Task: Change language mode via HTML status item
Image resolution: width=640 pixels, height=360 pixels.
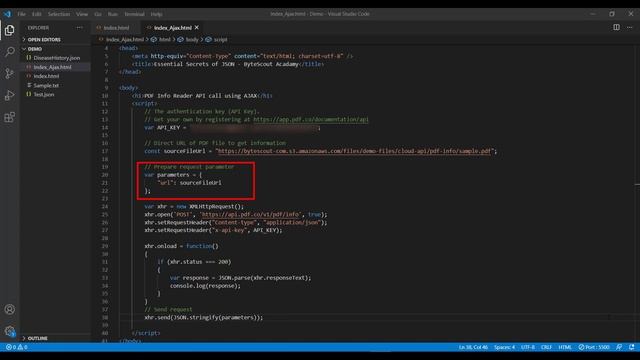Action: pos(565,347)
